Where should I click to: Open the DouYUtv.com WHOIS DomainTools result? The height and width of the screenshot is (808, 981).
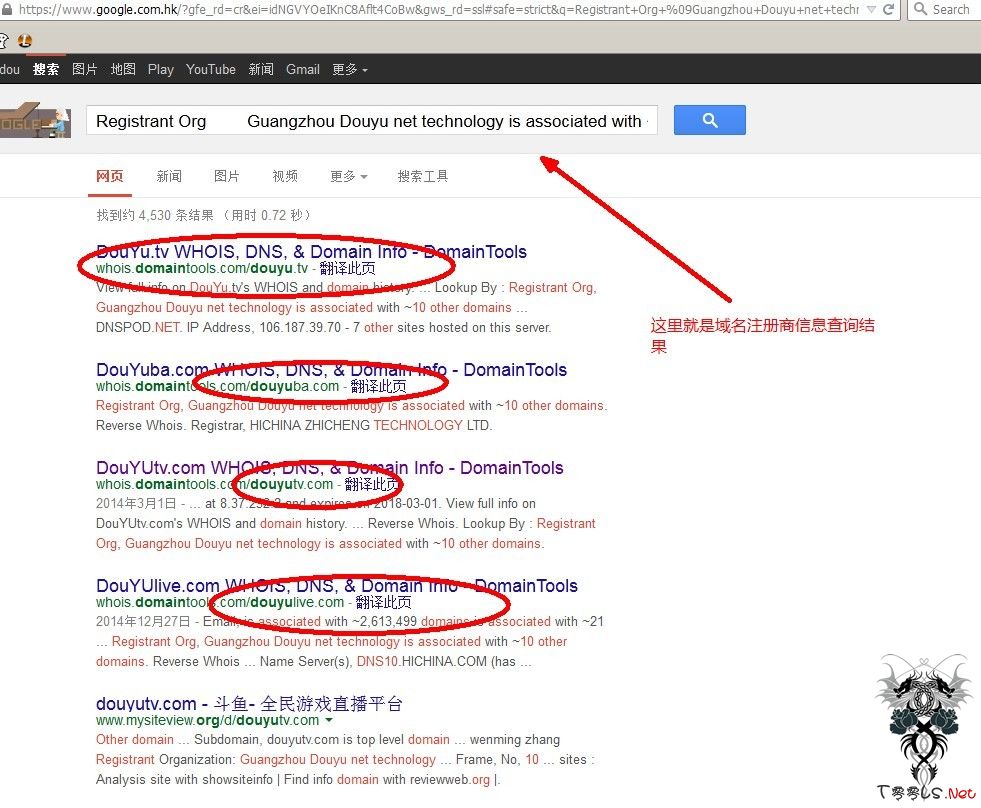(x=330, y=468)
